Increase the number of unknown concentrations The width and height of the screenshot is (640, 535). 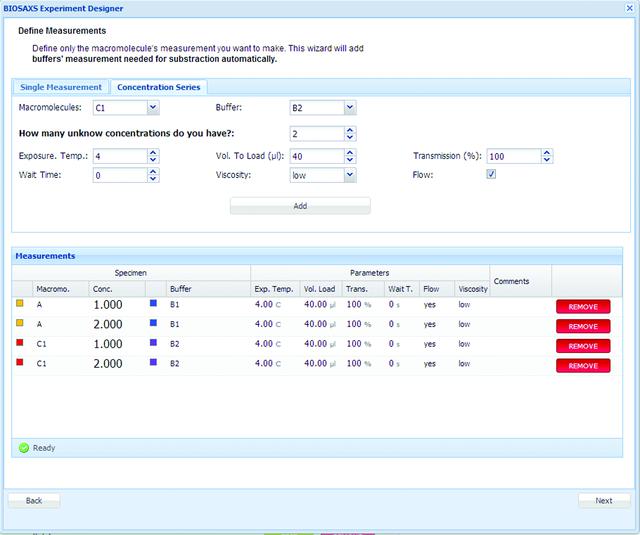(350, 130)
